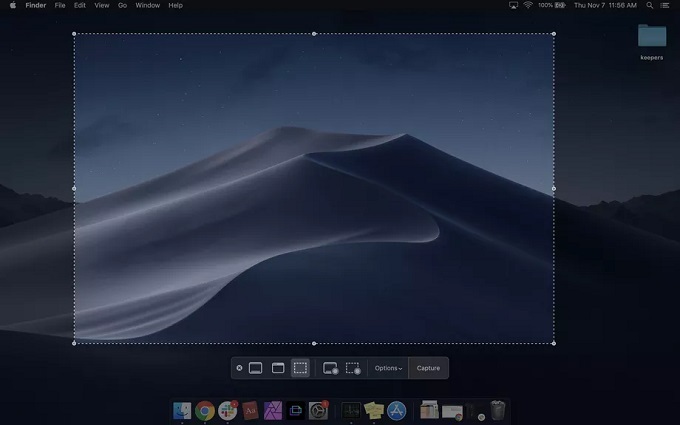Image resolution: width=680 pixels, height=425 pixels.
Task: Open System Preferences from the Dock
Action: pyautogui.click(x=318, y=410)
